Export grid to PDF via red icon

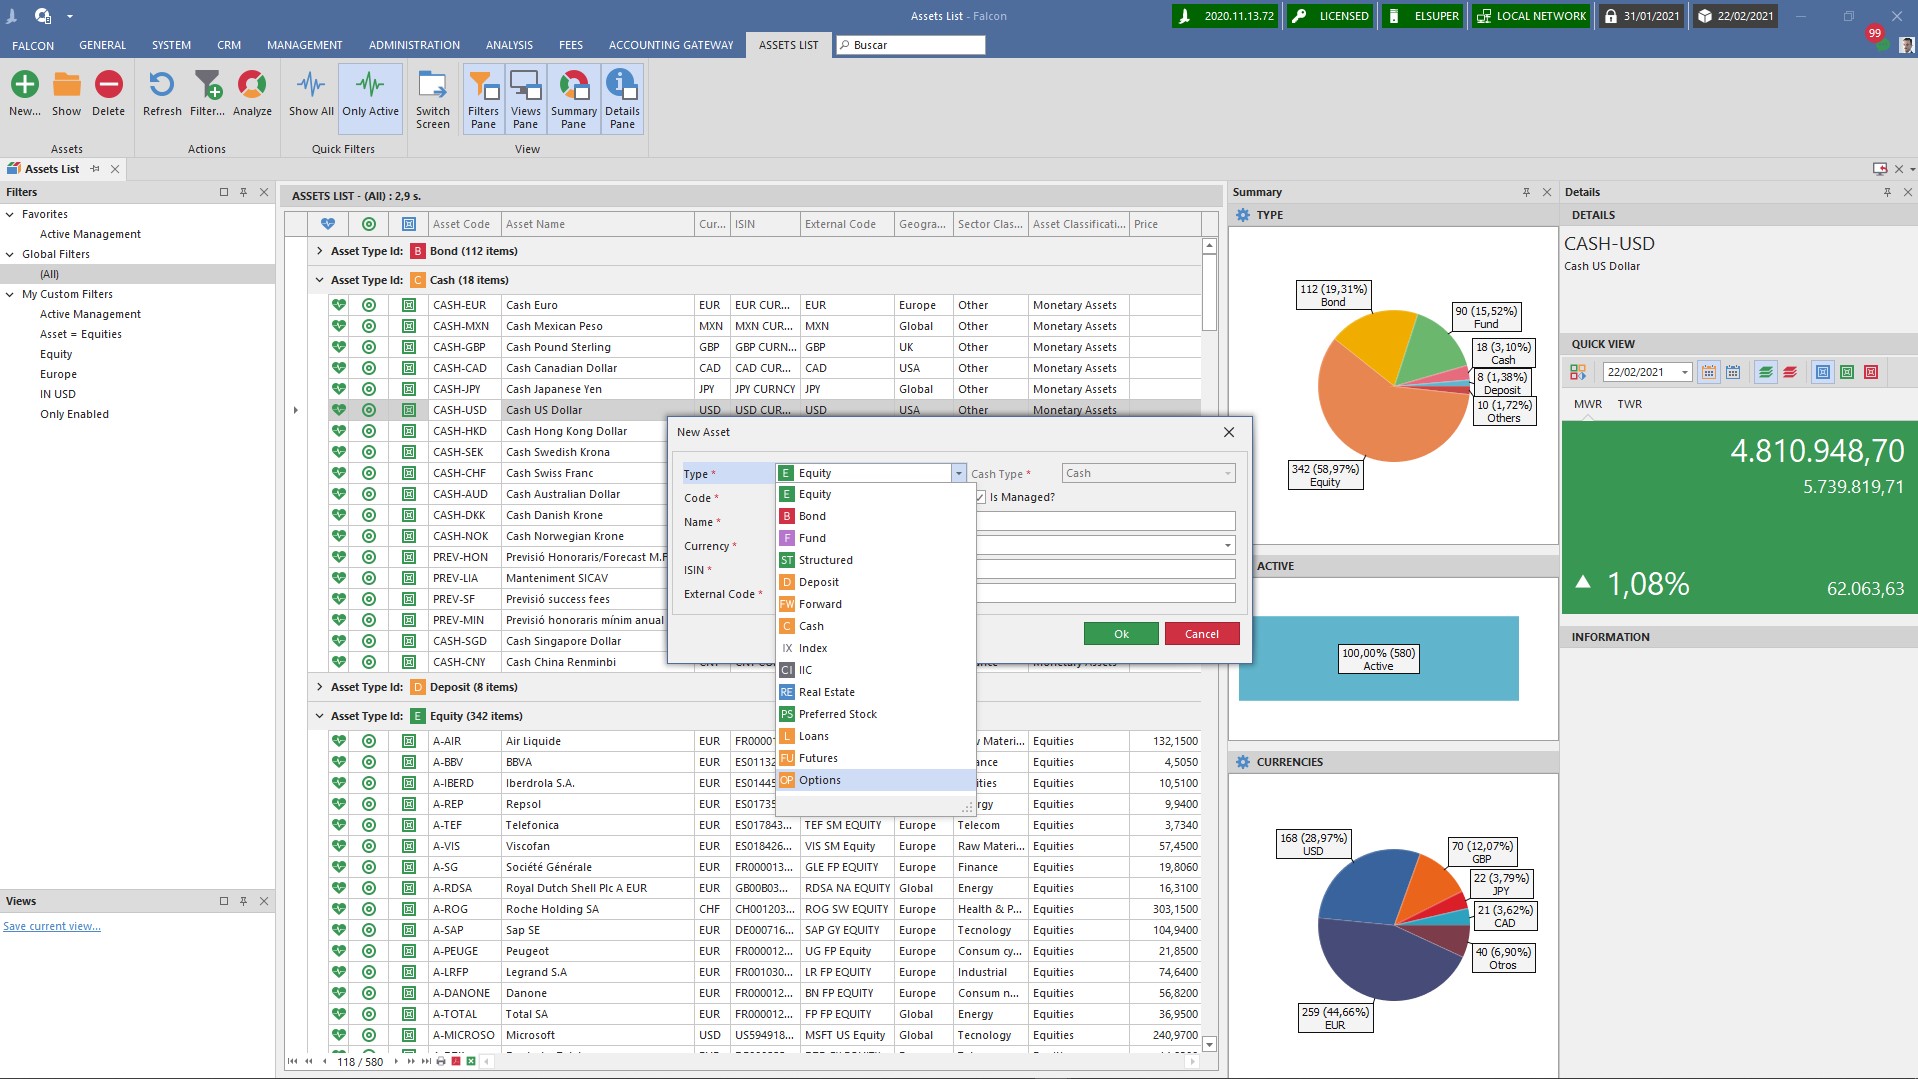point(456,1061)
